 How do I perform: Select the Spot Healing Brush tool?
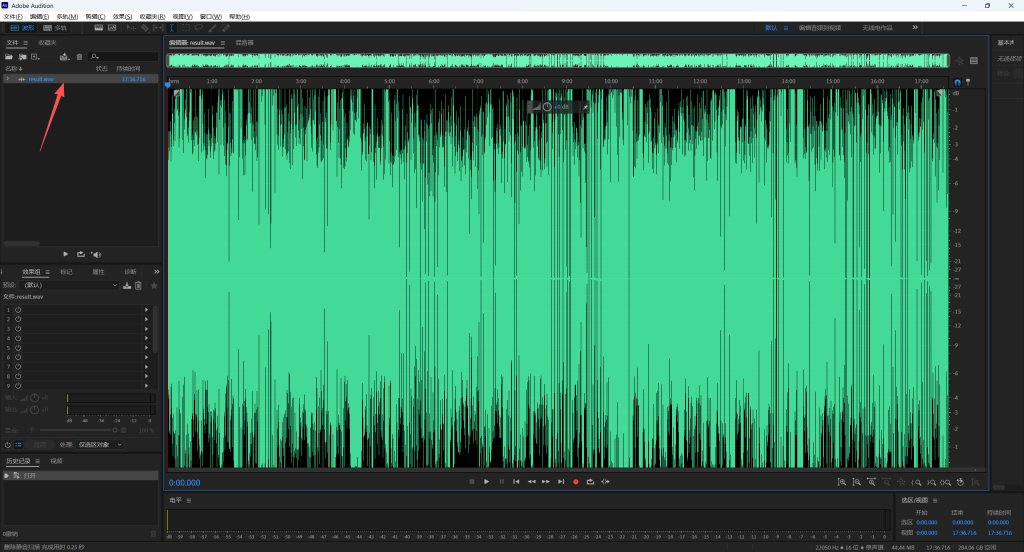tap(226, 28)
